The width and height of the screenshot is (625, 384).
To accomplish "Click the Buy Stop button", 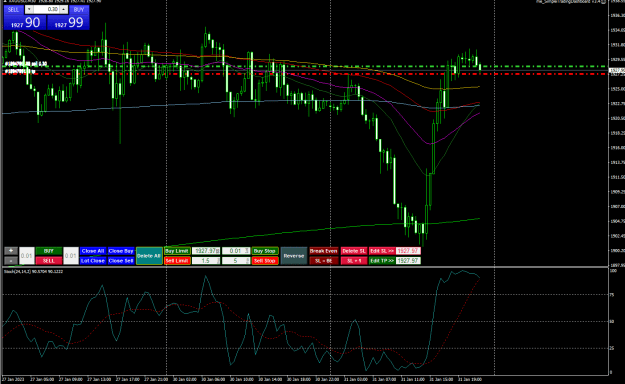I will pos(265,251).
